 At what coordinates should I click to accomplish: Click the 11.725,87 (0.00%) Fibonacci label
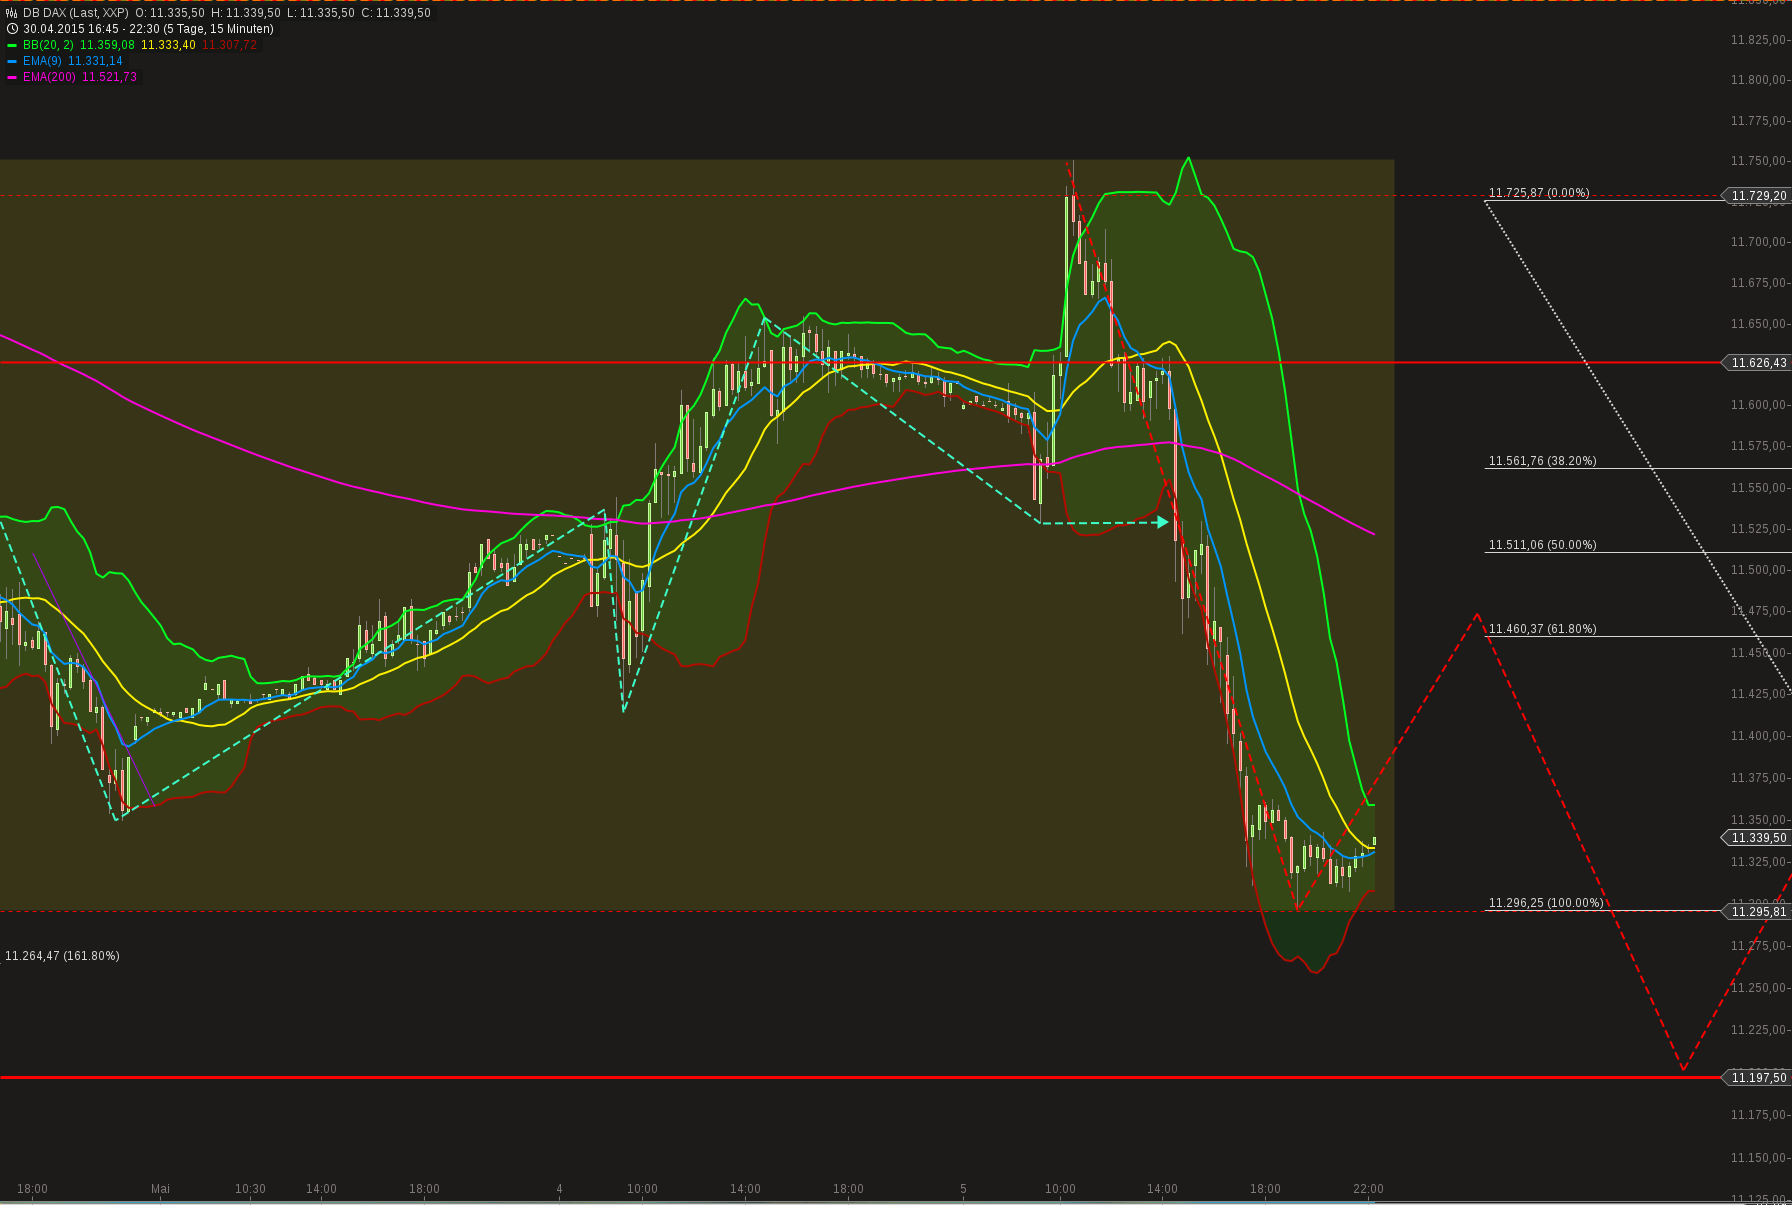[x=1539, y=193]
